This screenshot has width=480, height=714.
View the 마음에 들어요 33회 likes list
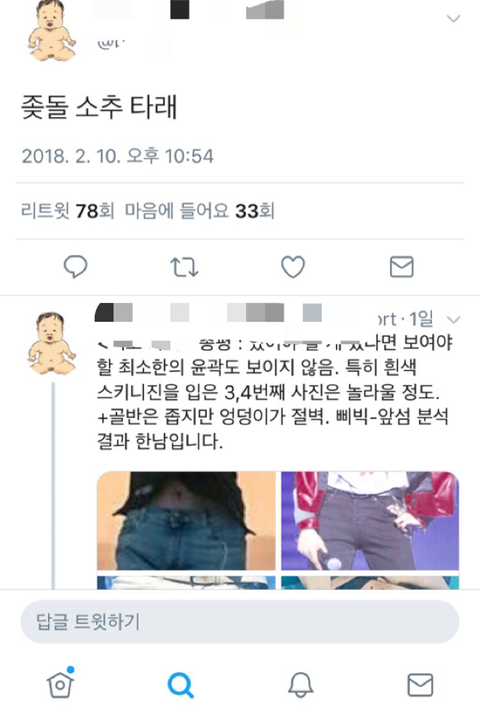coord(199,211)
